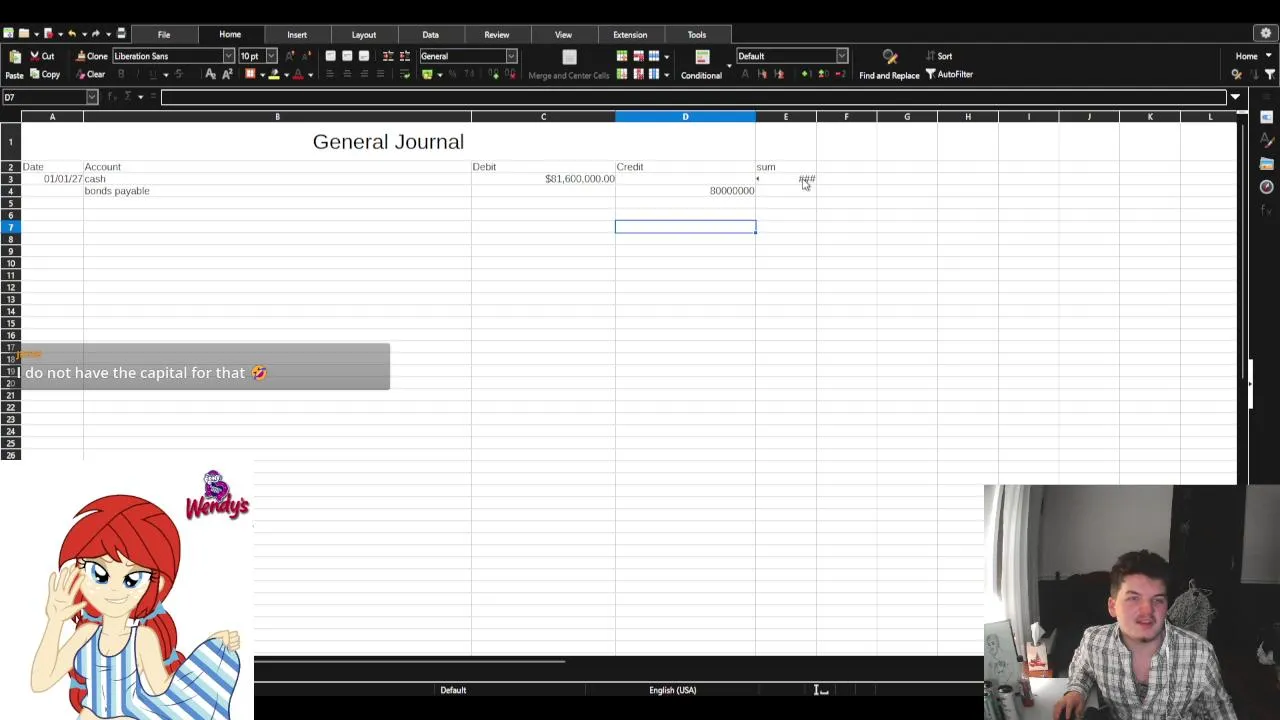Switch to the Data tab
Viewport: 1280px width, 720px height.
coord(430,34)
